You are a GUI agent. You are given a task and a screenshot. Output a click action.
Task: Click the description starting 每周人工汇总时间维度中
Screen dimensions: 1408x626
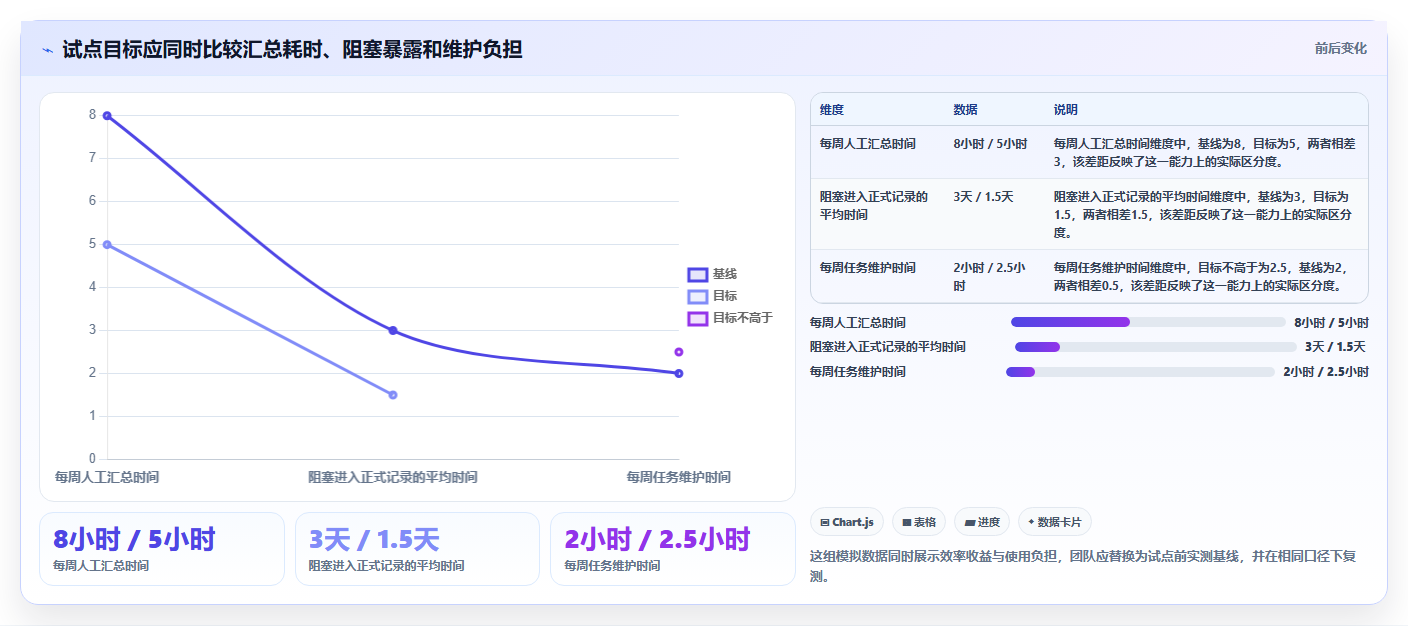click(1204, 153)
